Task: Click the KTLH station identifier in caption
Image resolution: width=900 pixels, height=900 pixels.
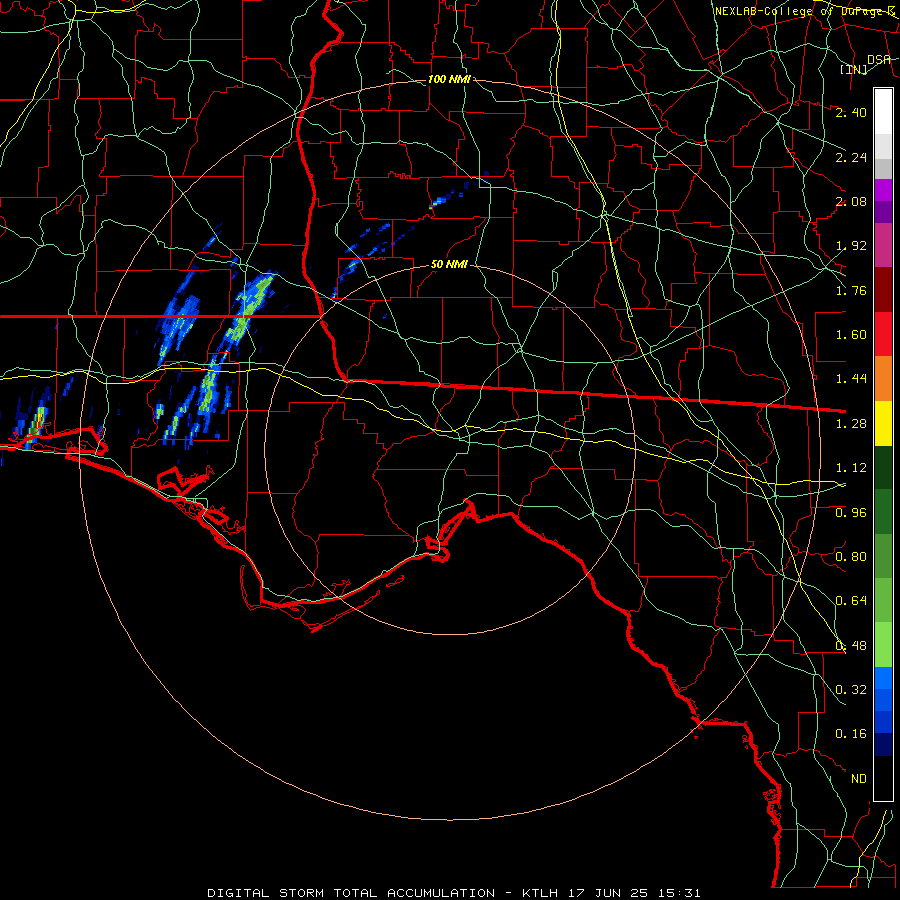Action: (x=540, y=893)
